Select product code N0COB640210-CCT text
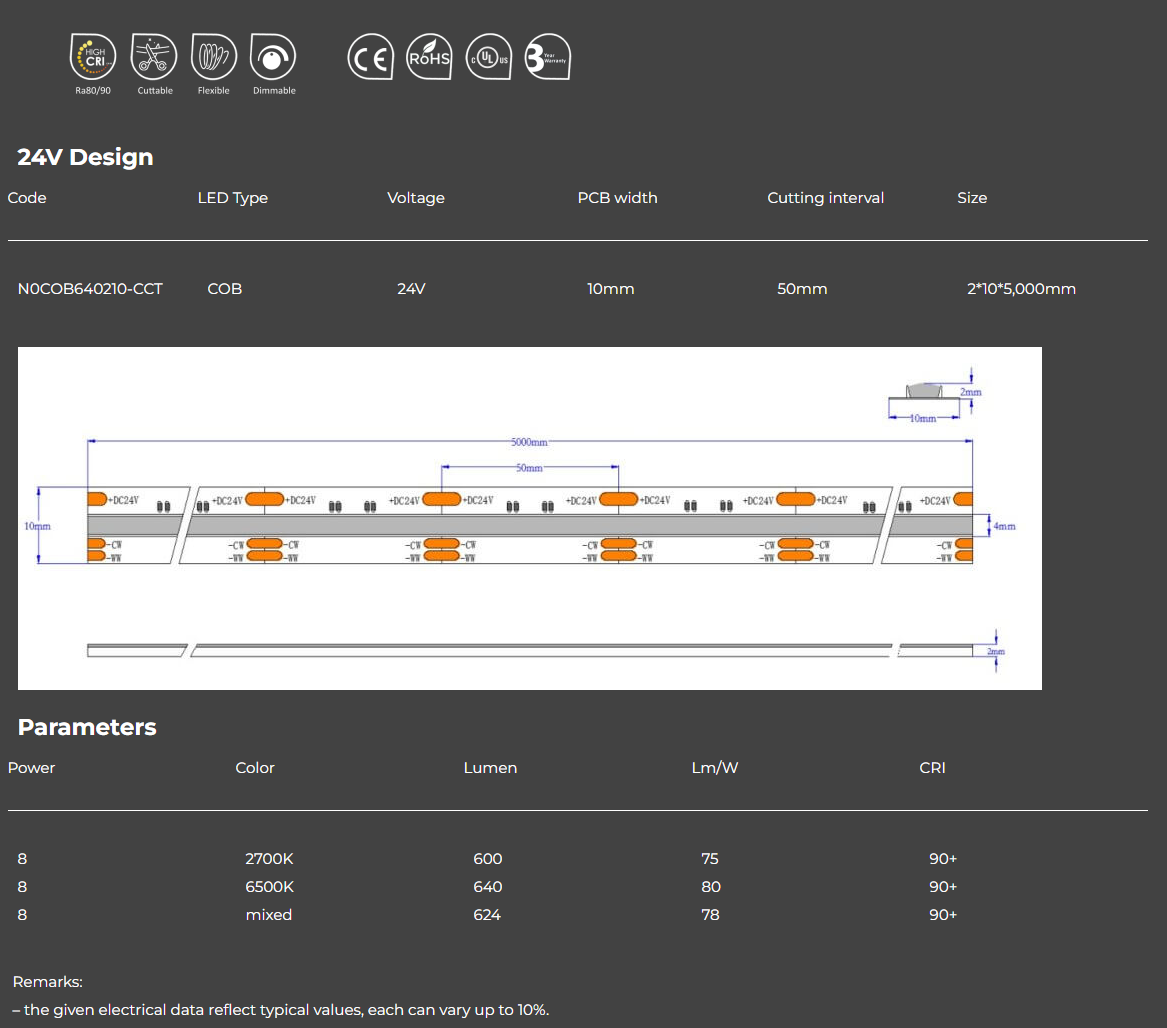 click(x=90, y=289)
